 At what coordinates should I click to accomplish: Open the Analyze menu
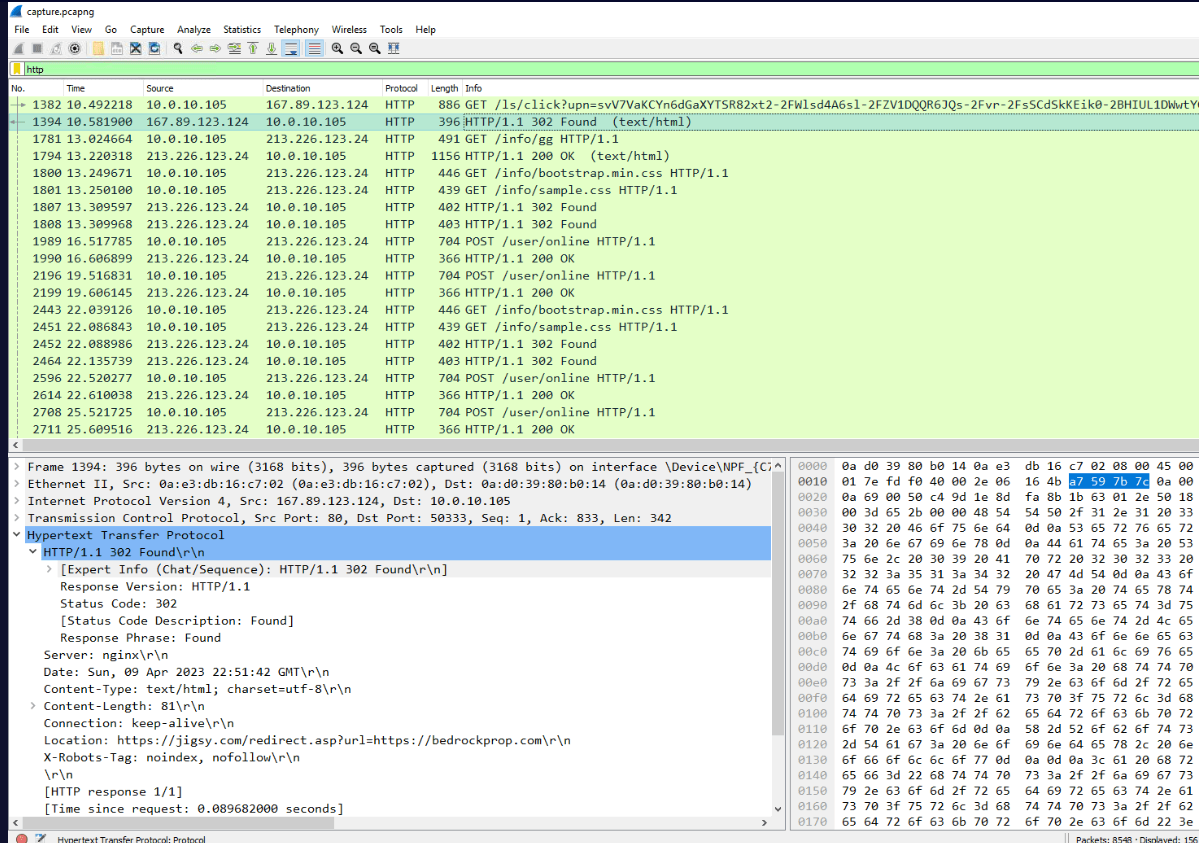tap(193, 29)
